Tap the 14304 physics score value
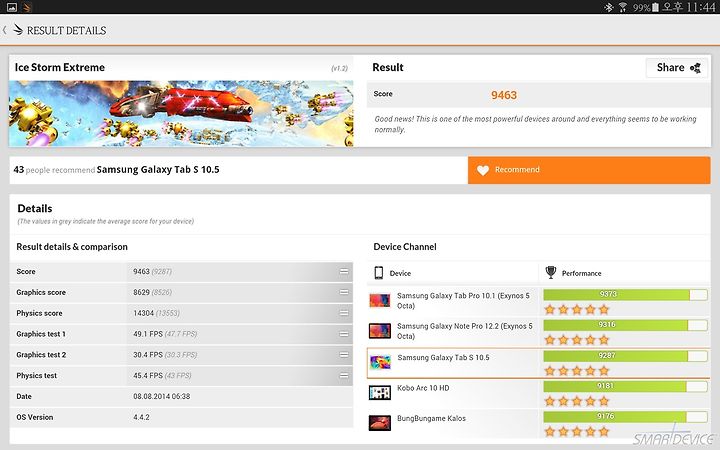This screenshot has height=450, width=720. [x=143, y=313]
